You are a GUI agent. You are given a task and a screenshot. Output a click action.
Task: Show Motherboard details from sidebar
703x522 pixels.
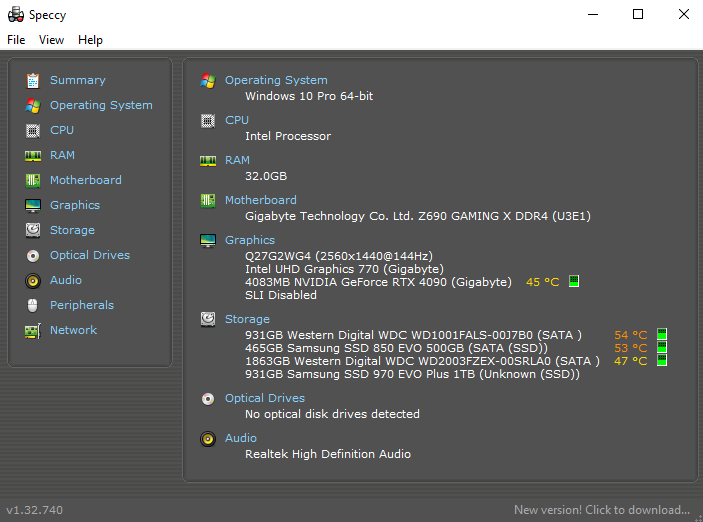pos(86,180)
